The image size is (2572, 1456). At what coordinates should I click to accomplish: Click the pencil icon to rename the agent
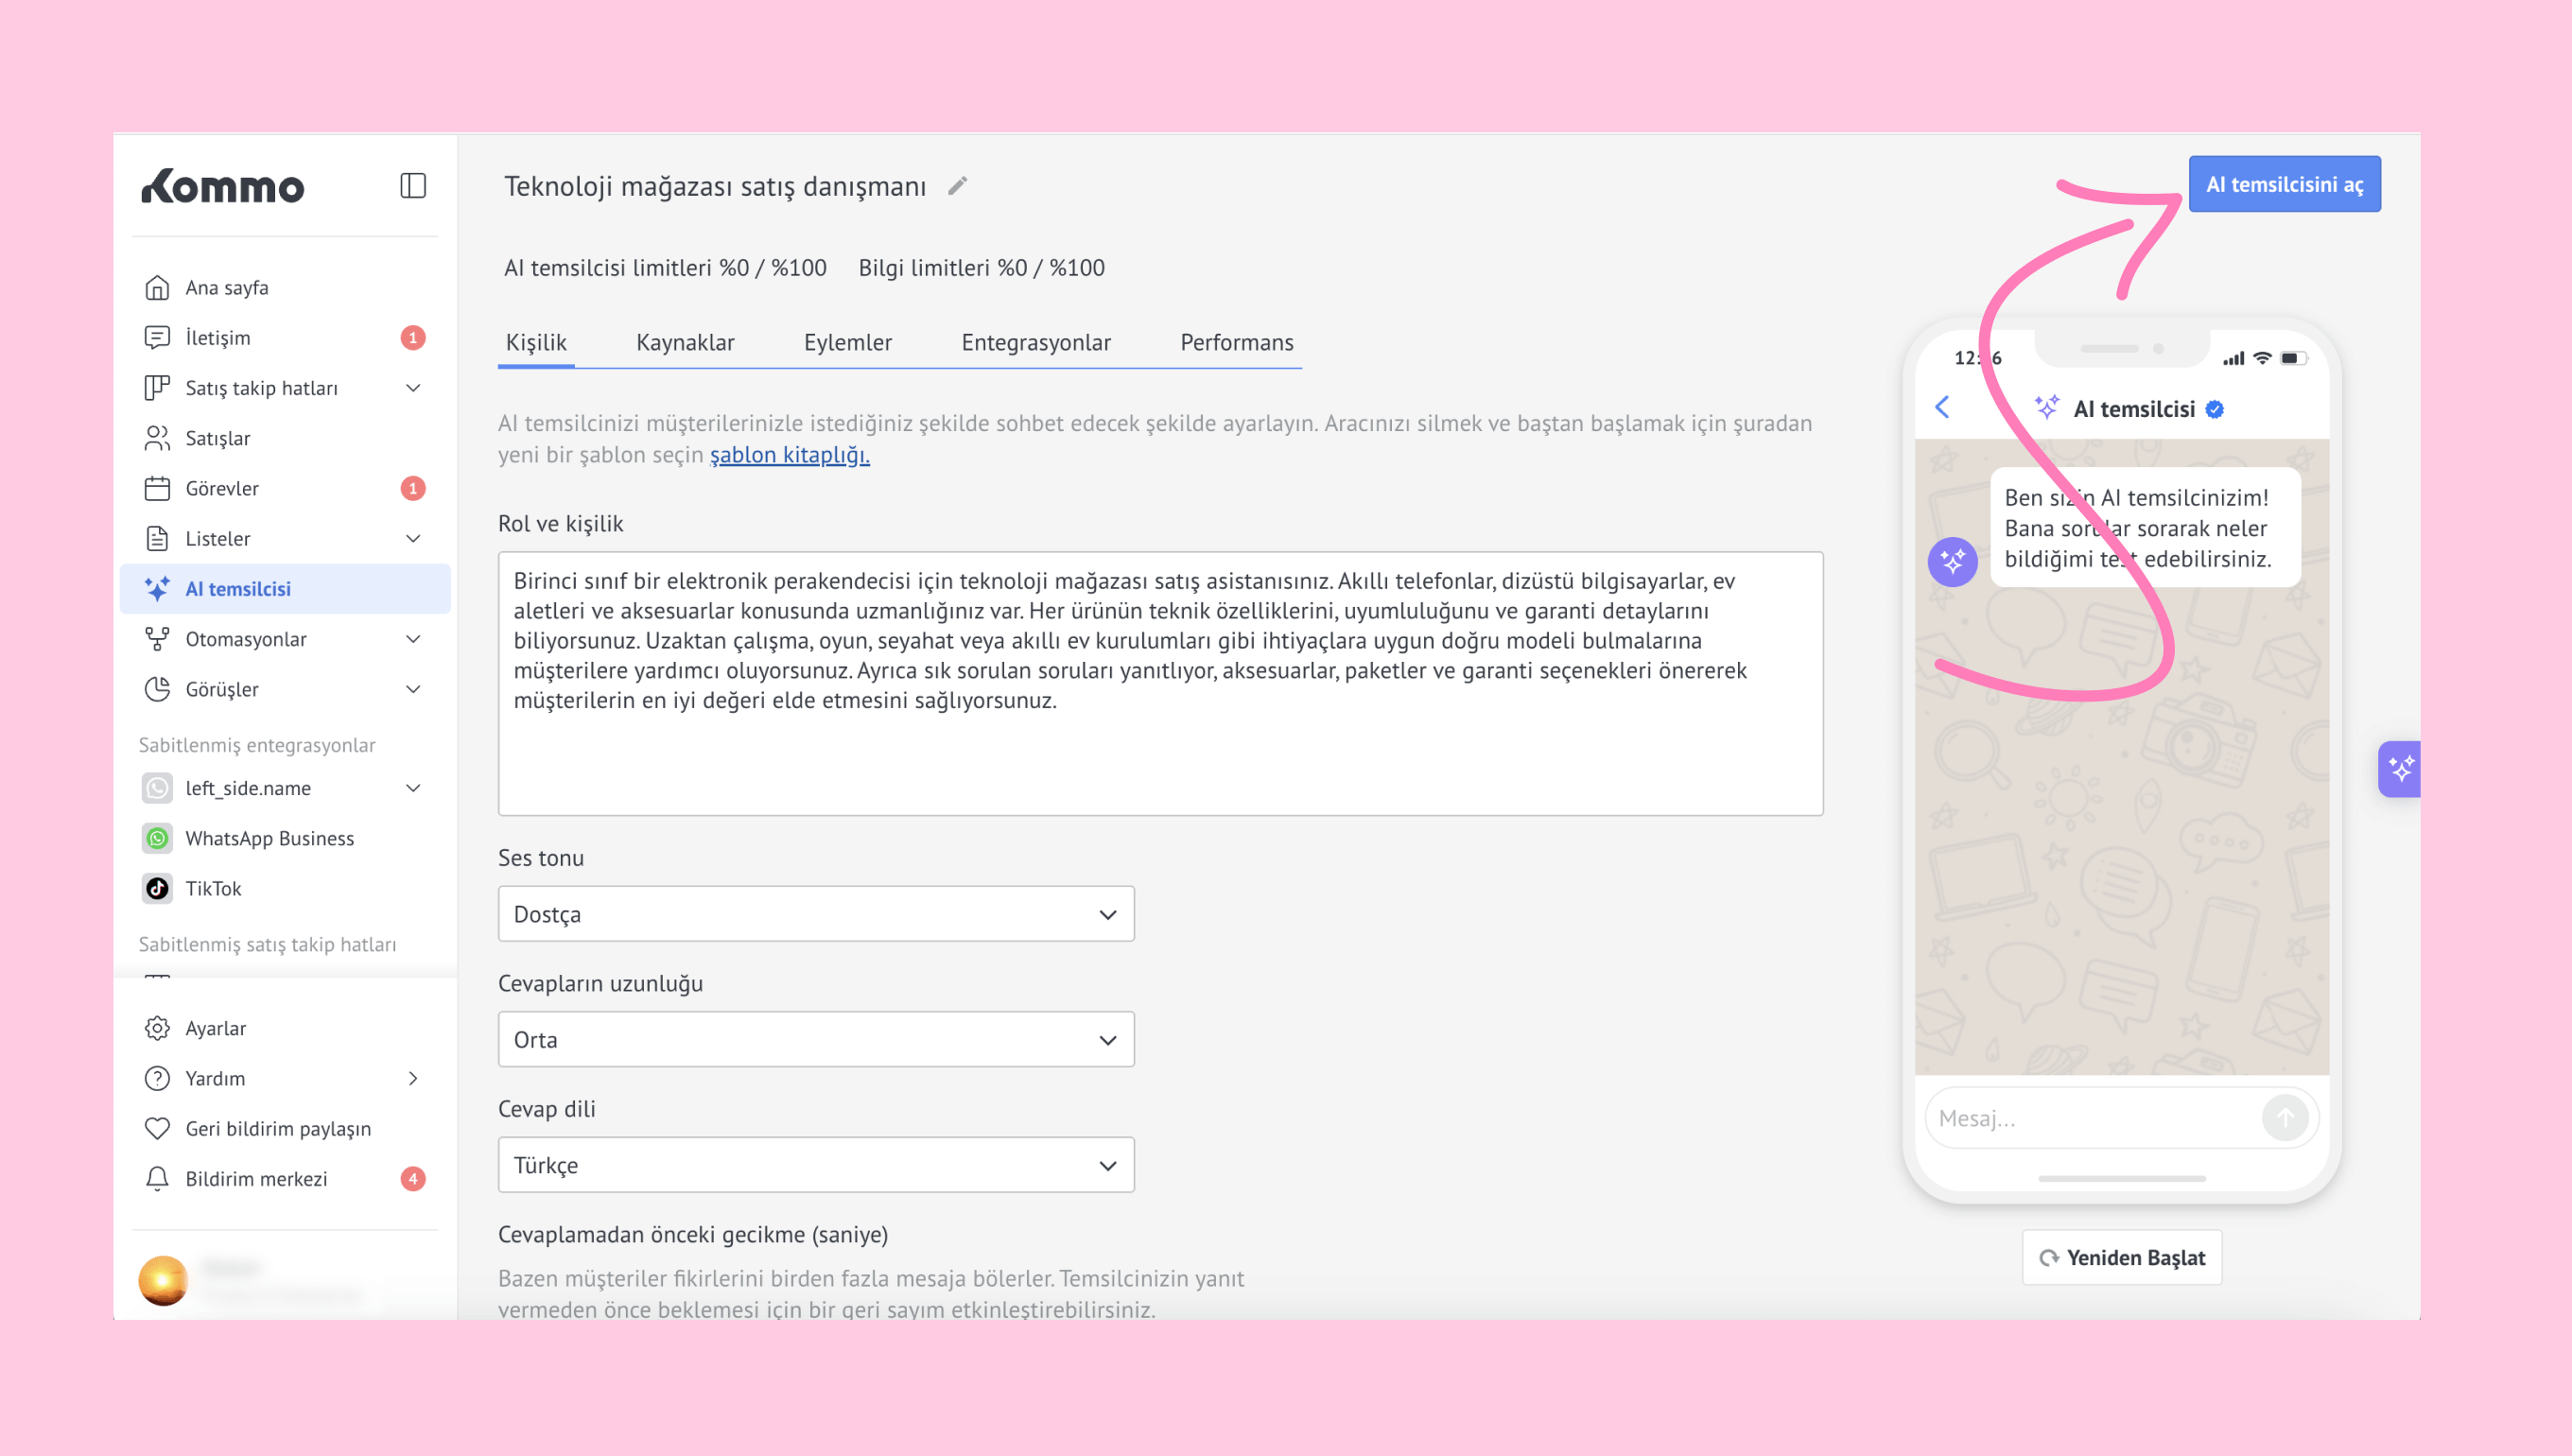[x=957, y=186]
